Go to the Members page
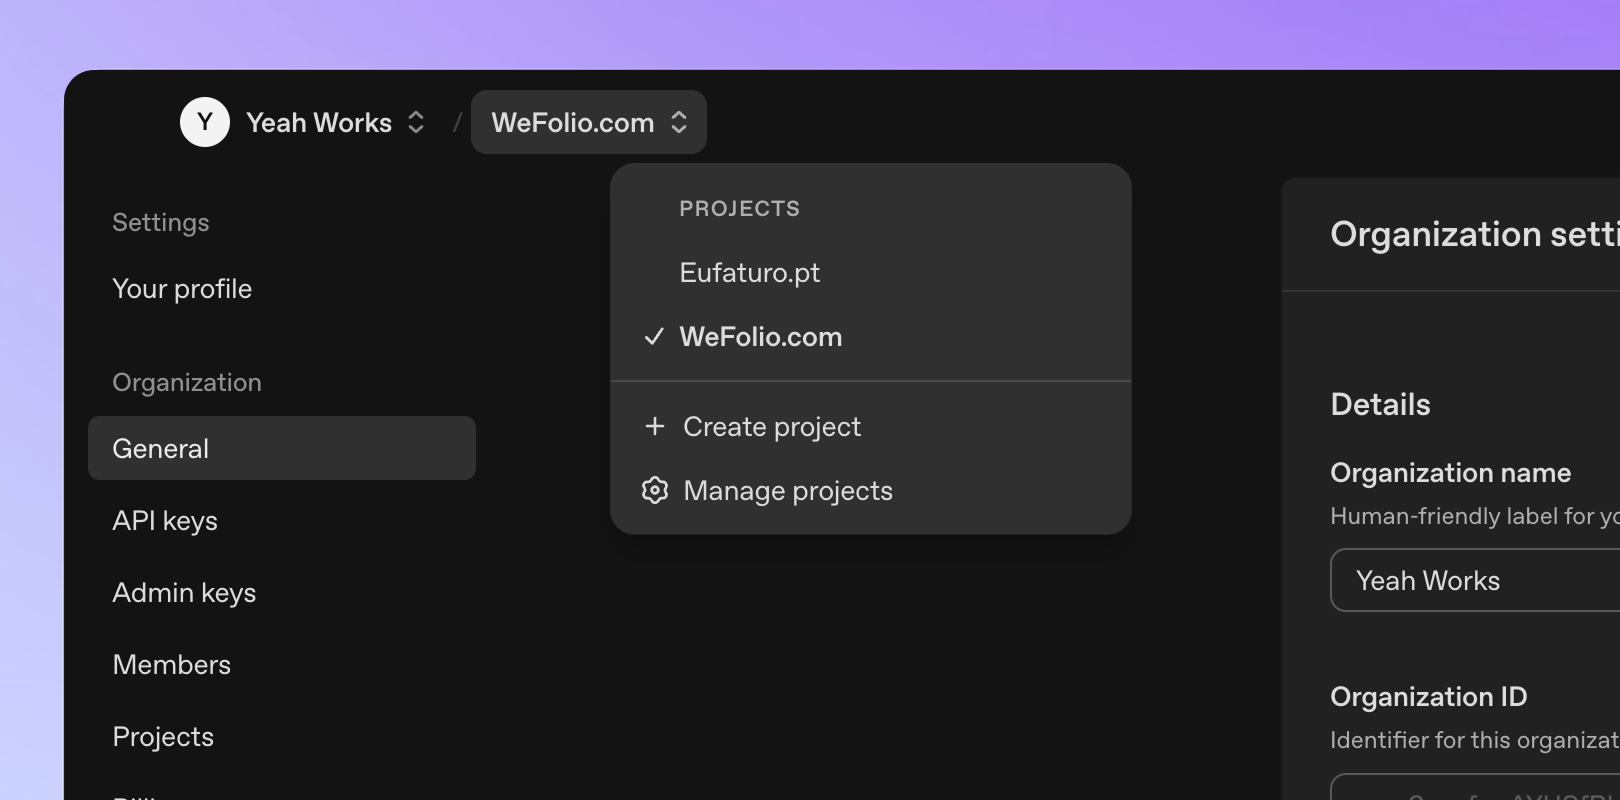Screen dimensions: 1620x800 tap(171, 664)
